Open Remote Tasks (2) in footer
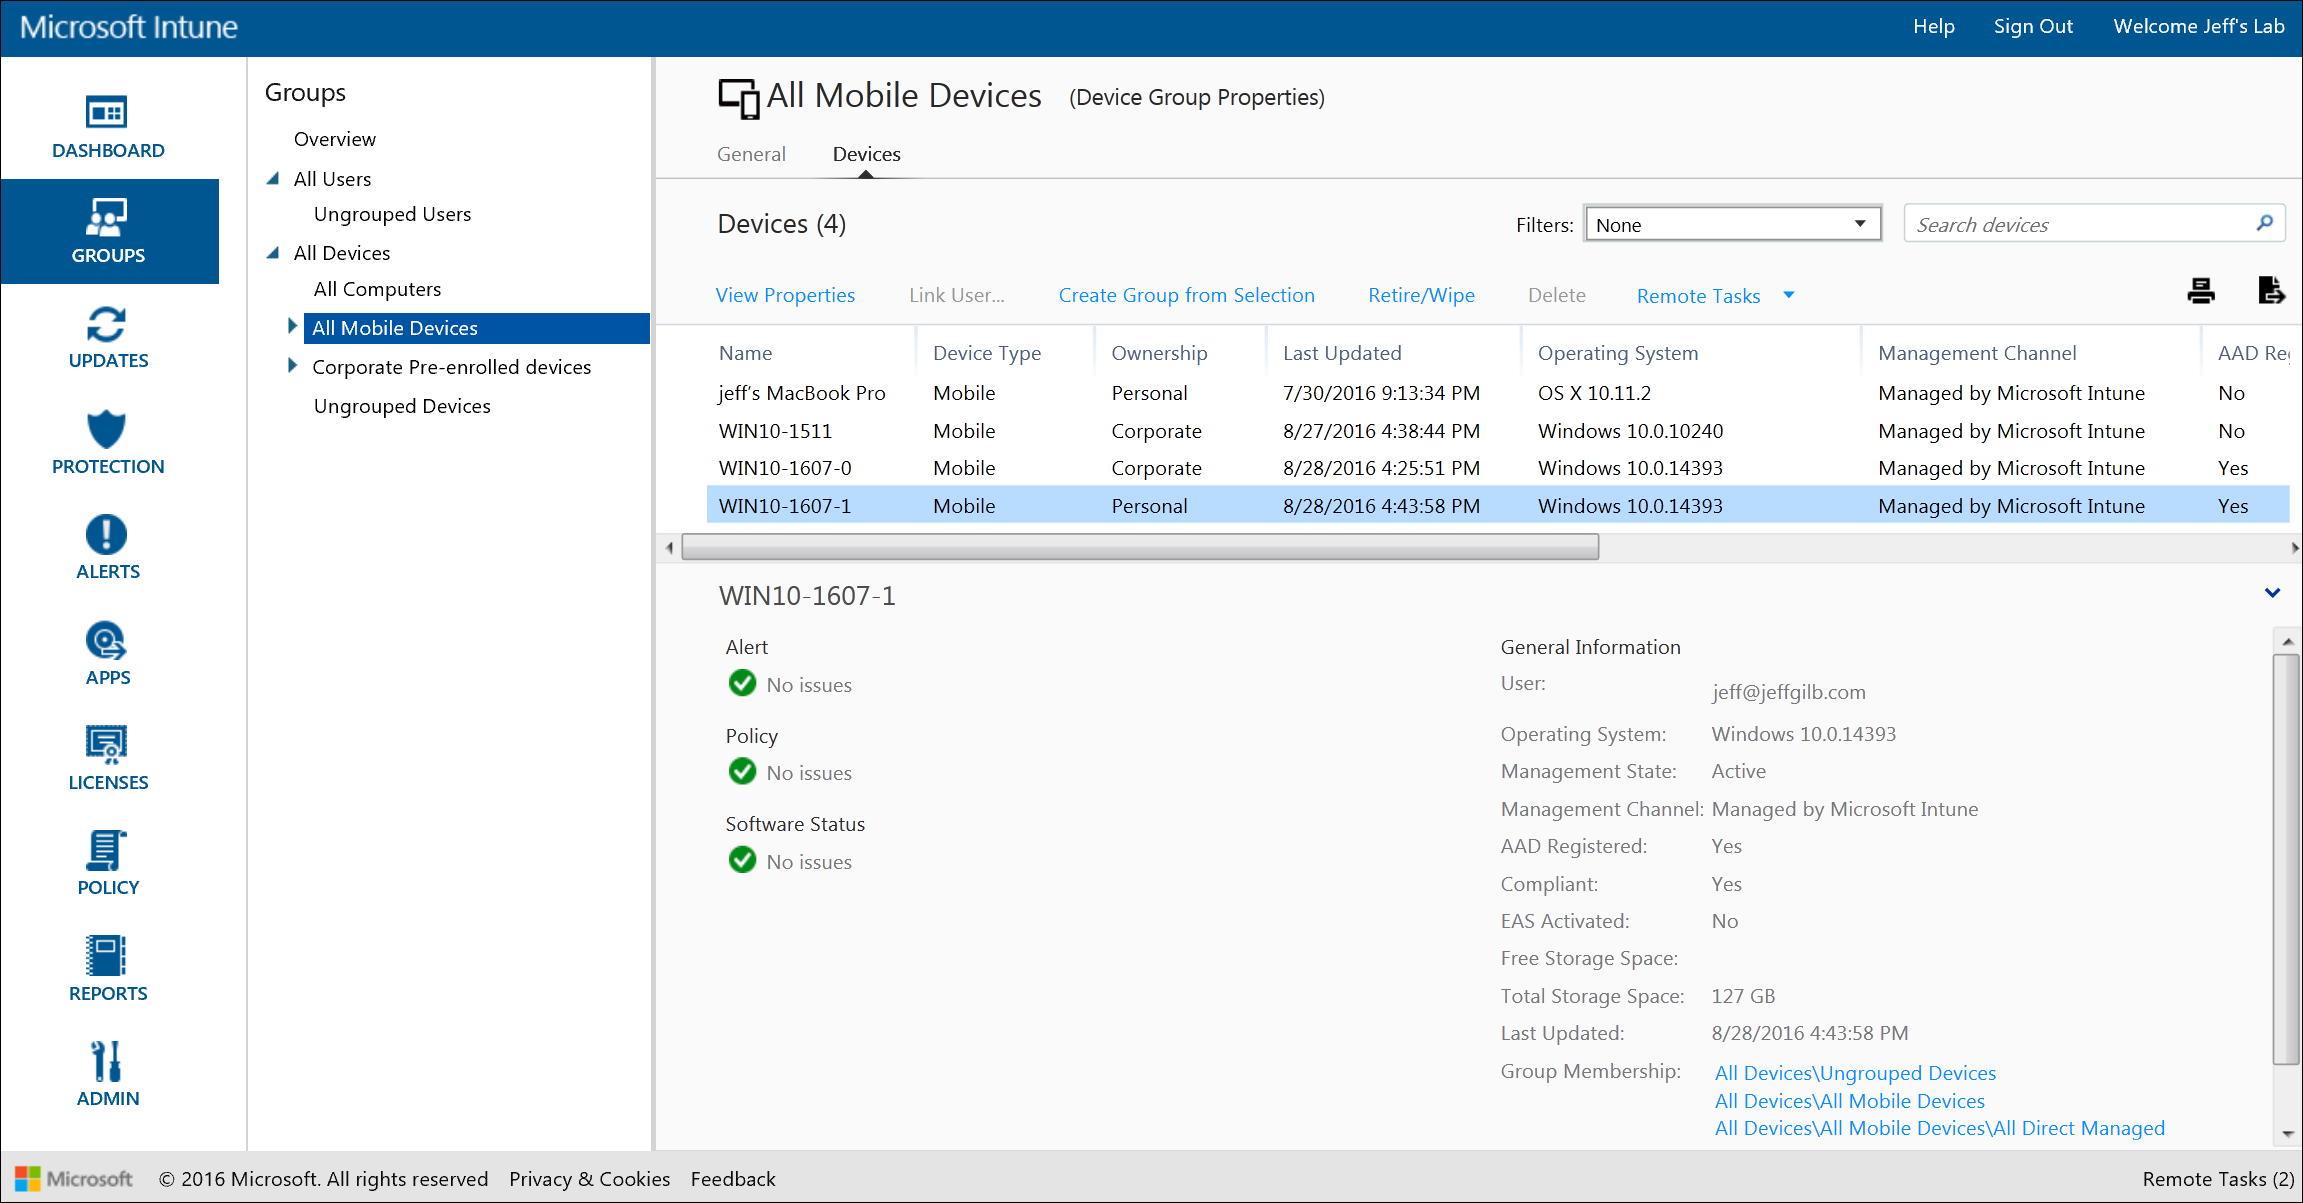 click(2218, 1179)
